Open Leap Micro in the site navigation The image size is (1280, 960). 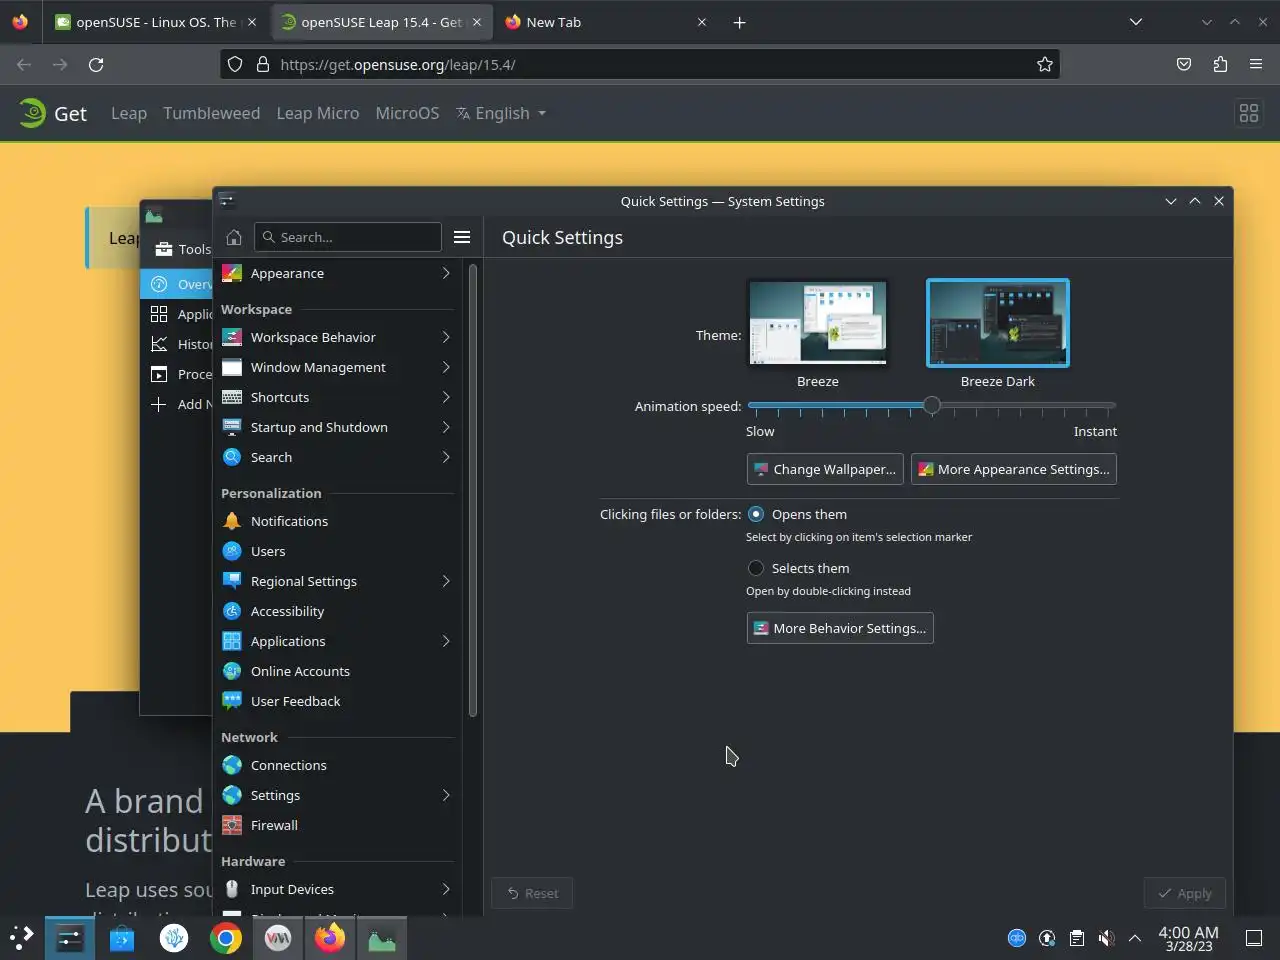tap(318, 113)
